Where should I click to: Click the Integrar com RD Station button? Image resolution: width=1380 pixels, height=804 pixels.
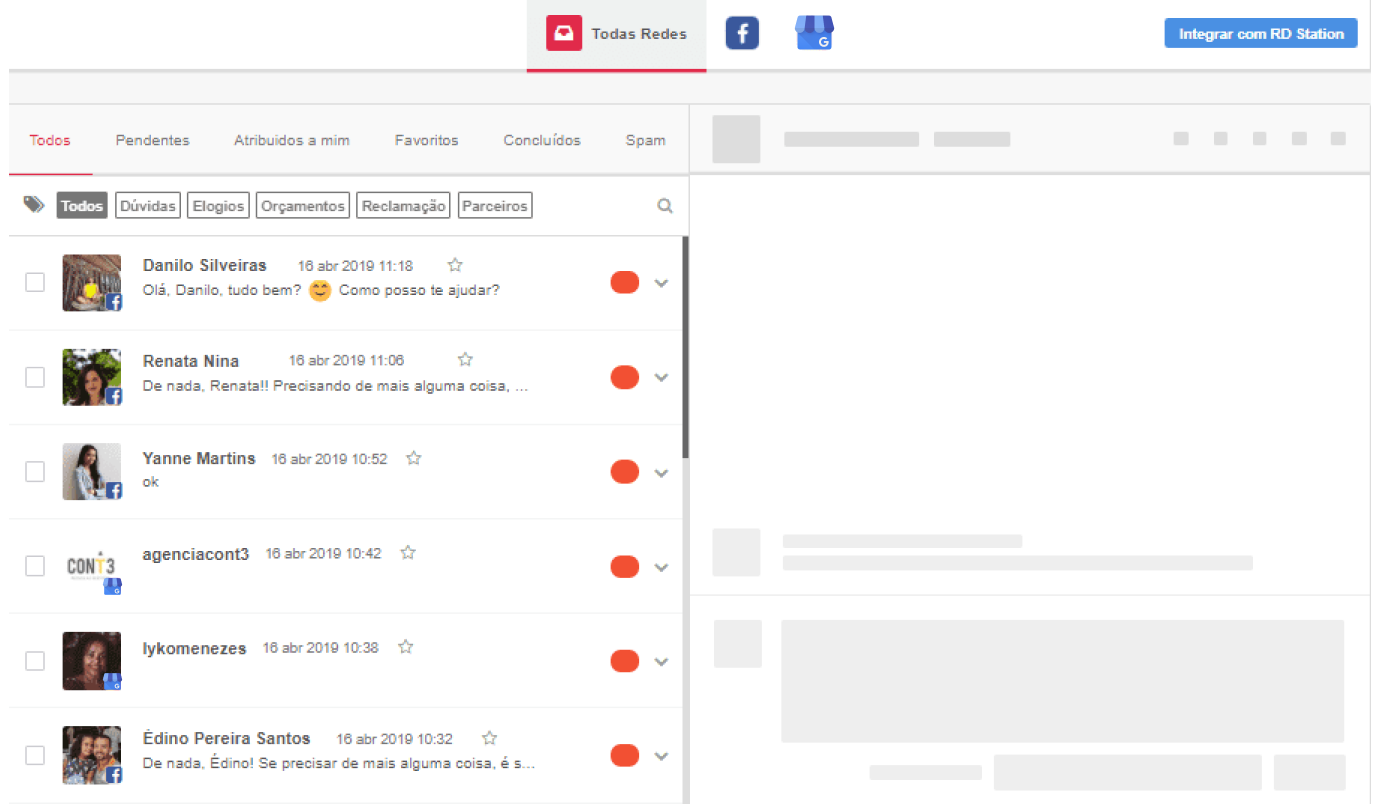1260,32
